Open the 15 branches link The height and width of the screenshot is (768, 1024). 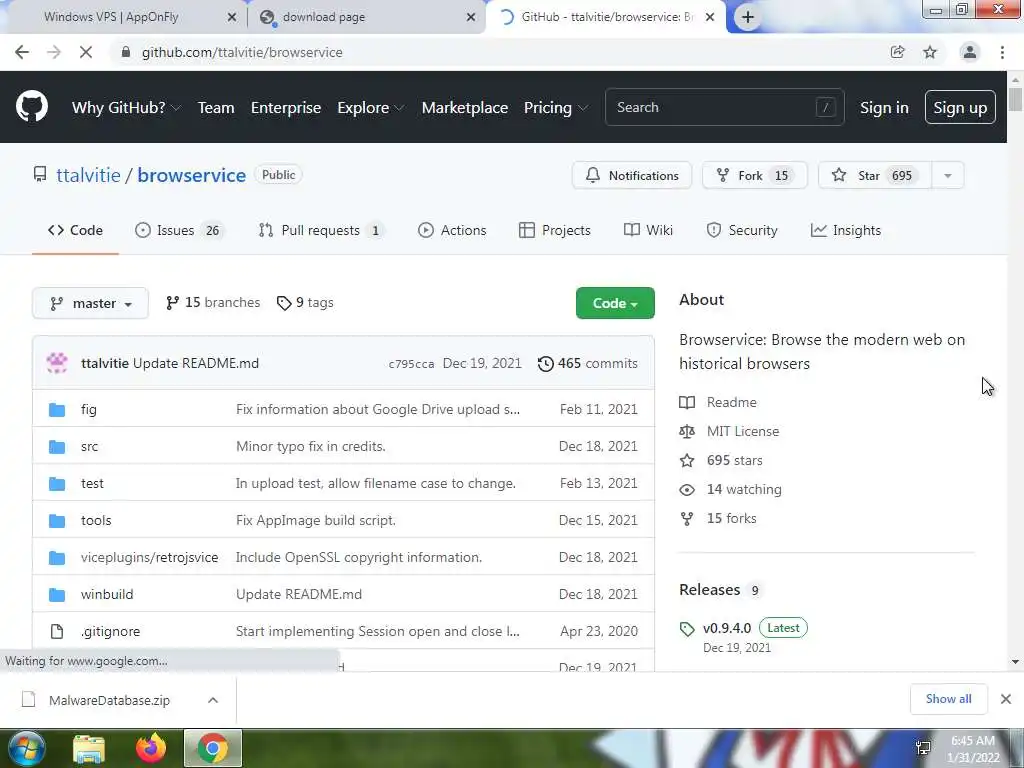pyautogui.click(x=213, y=303)
